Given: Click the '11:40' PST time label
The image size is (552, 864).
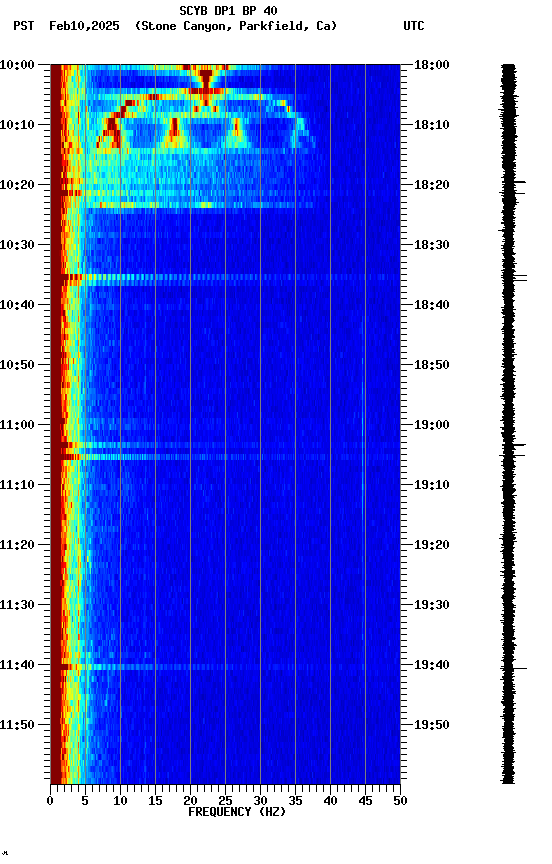Looking at the screenshot, I should pyautogui.click(x=17, y=666).
